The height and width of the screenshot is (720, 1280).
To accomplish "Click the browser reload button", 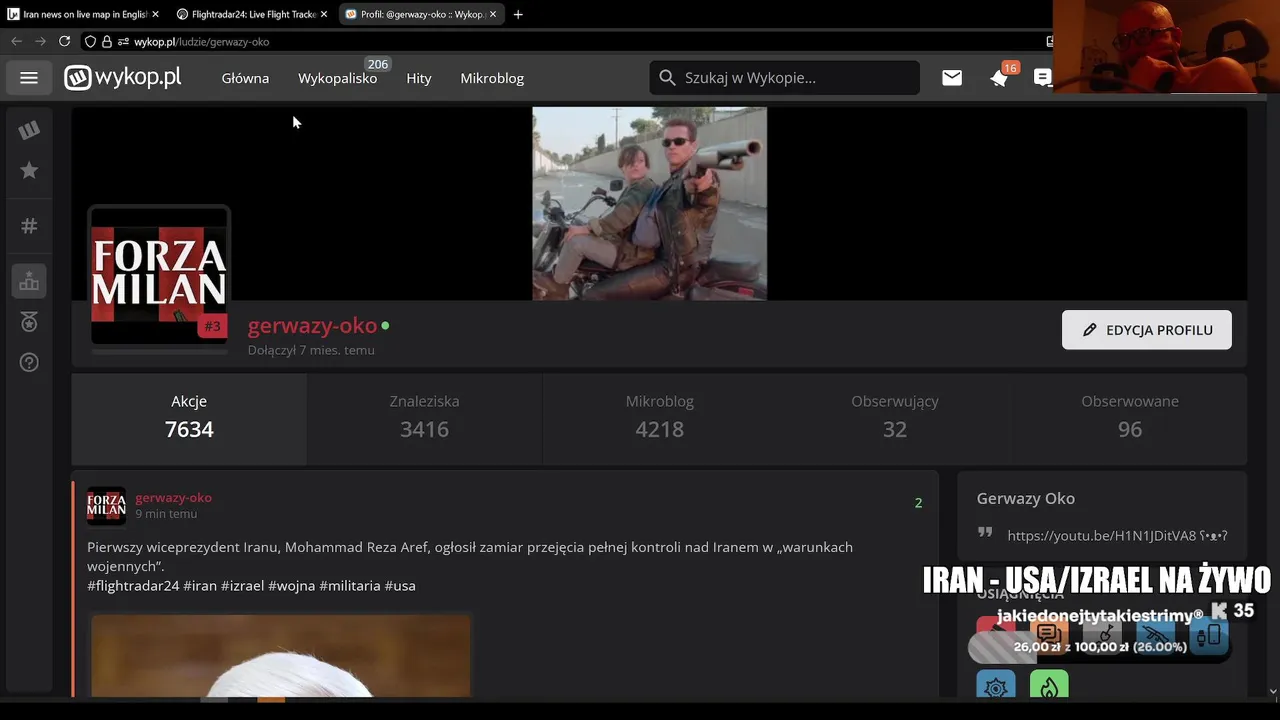I will pos(64,41).
